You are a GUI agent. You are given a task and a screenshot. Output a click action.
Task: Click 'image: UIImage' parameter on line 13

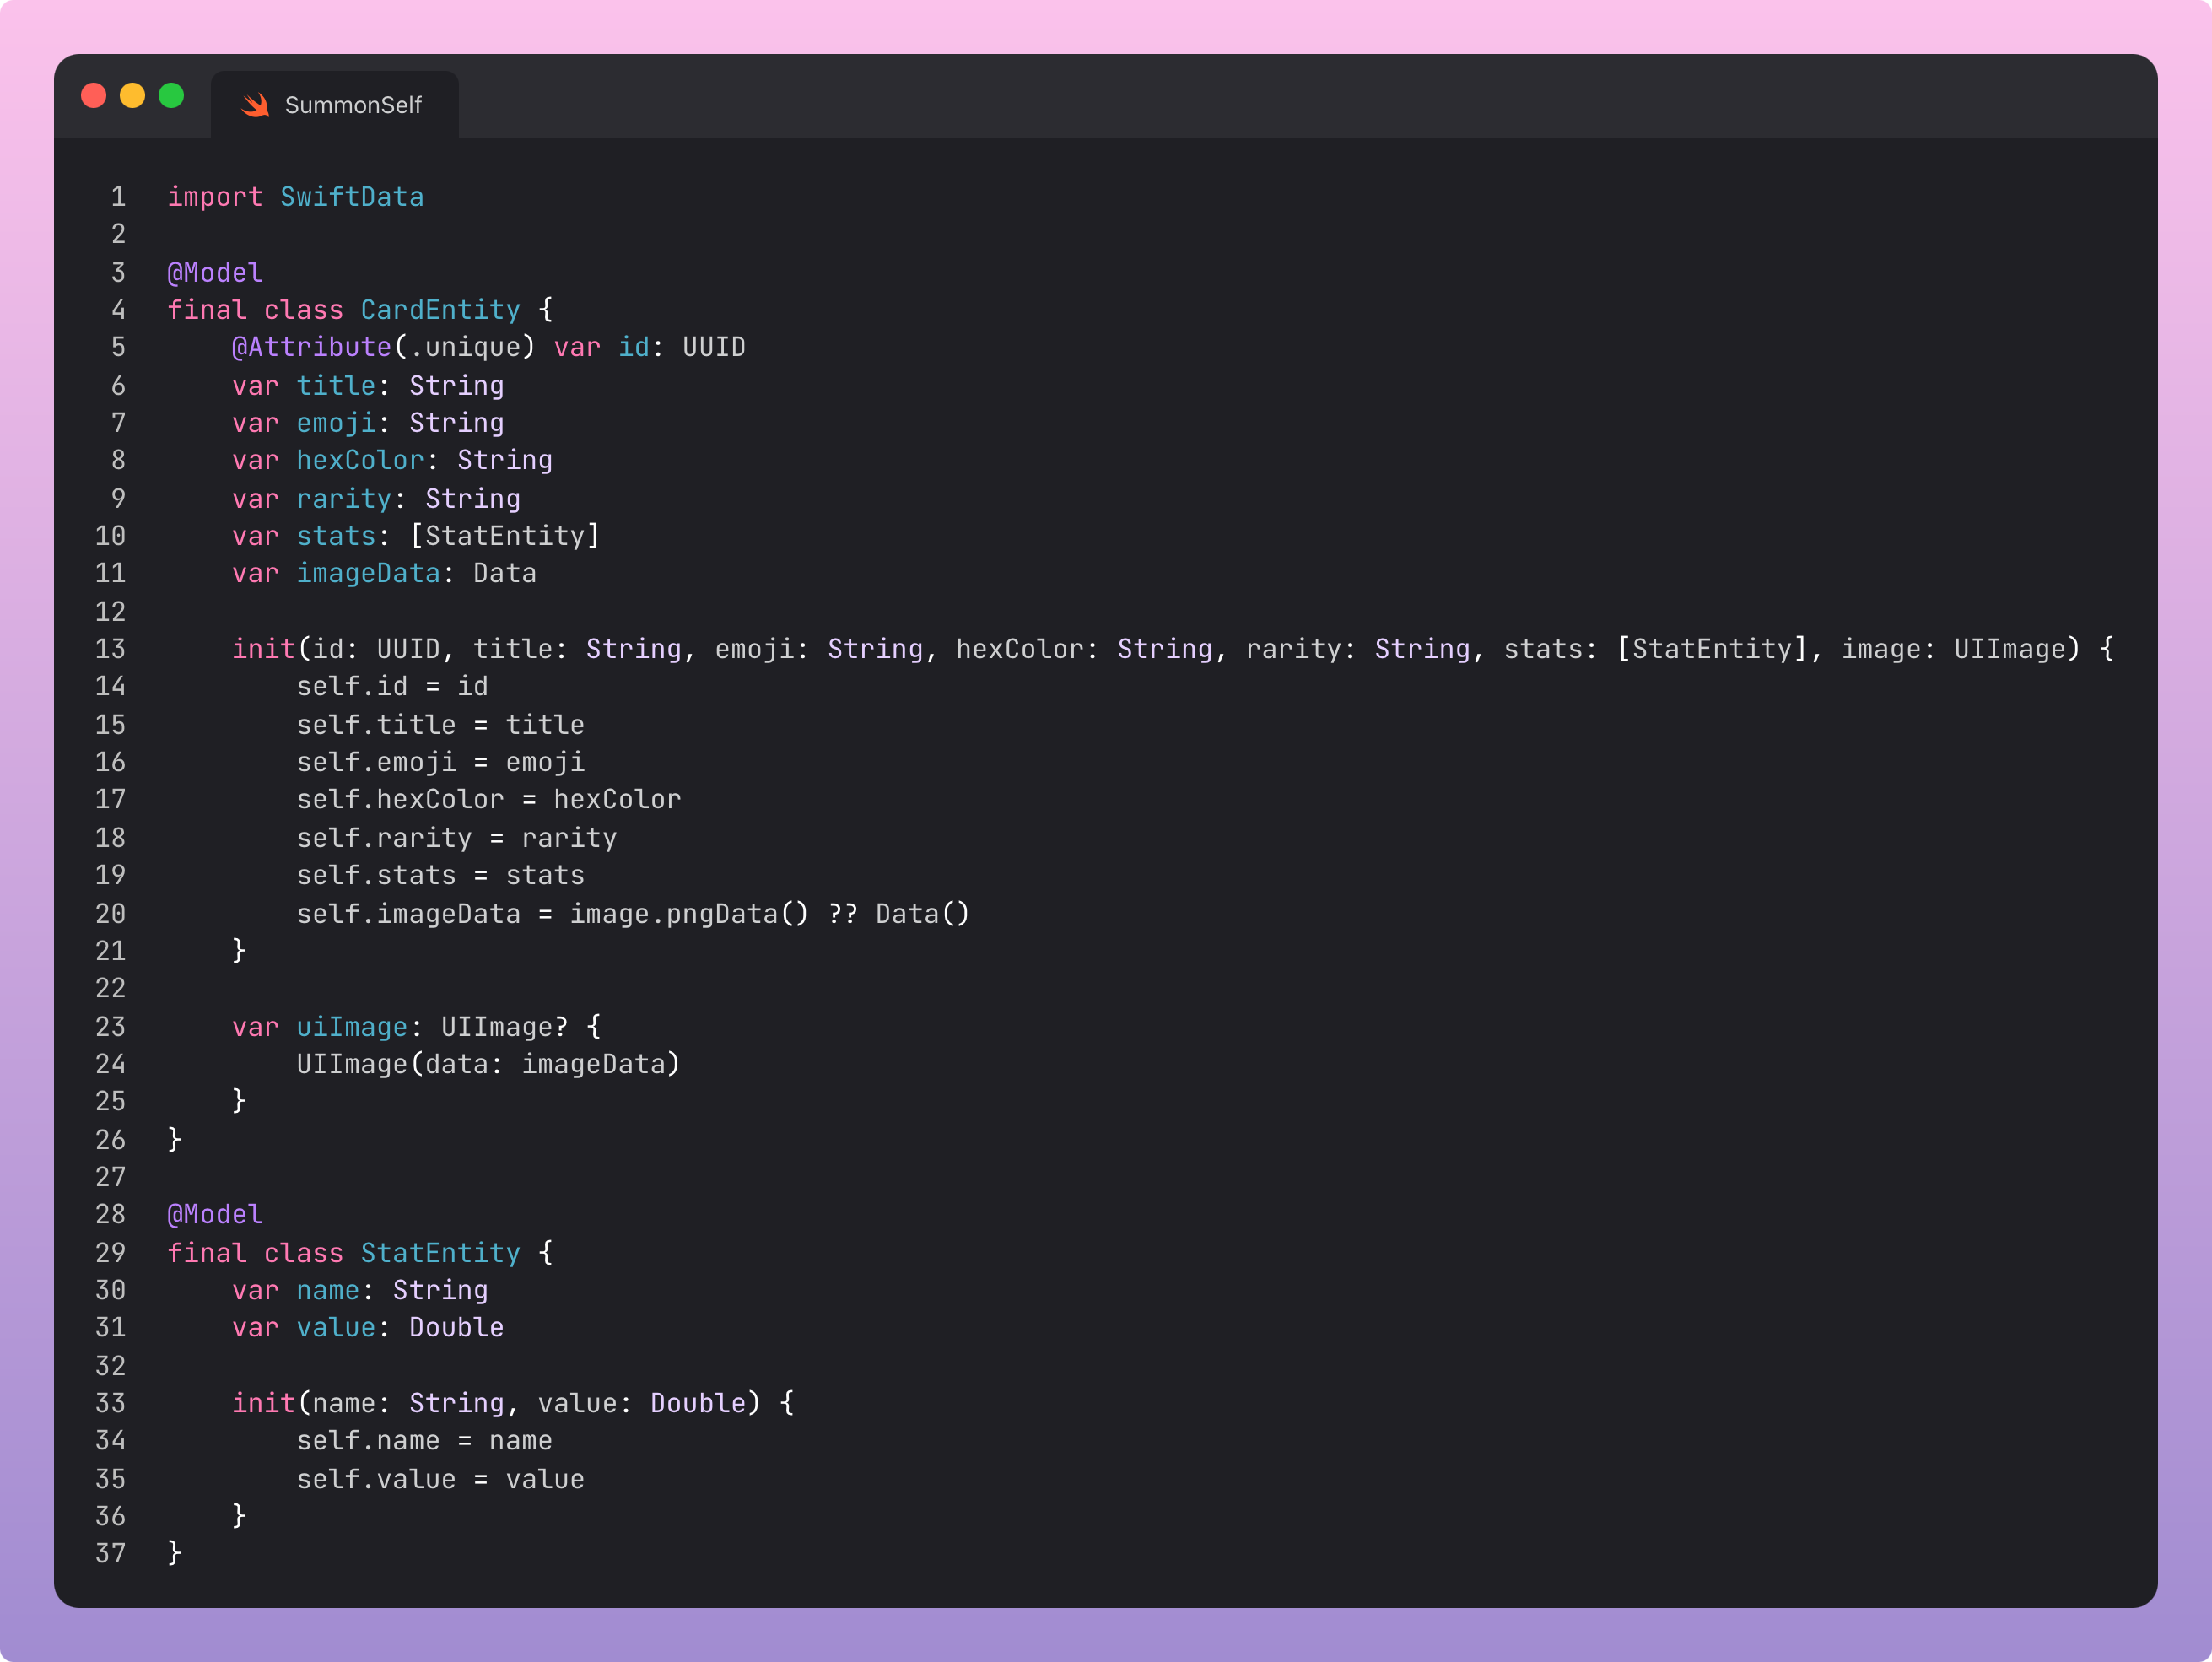[1954, 649]
